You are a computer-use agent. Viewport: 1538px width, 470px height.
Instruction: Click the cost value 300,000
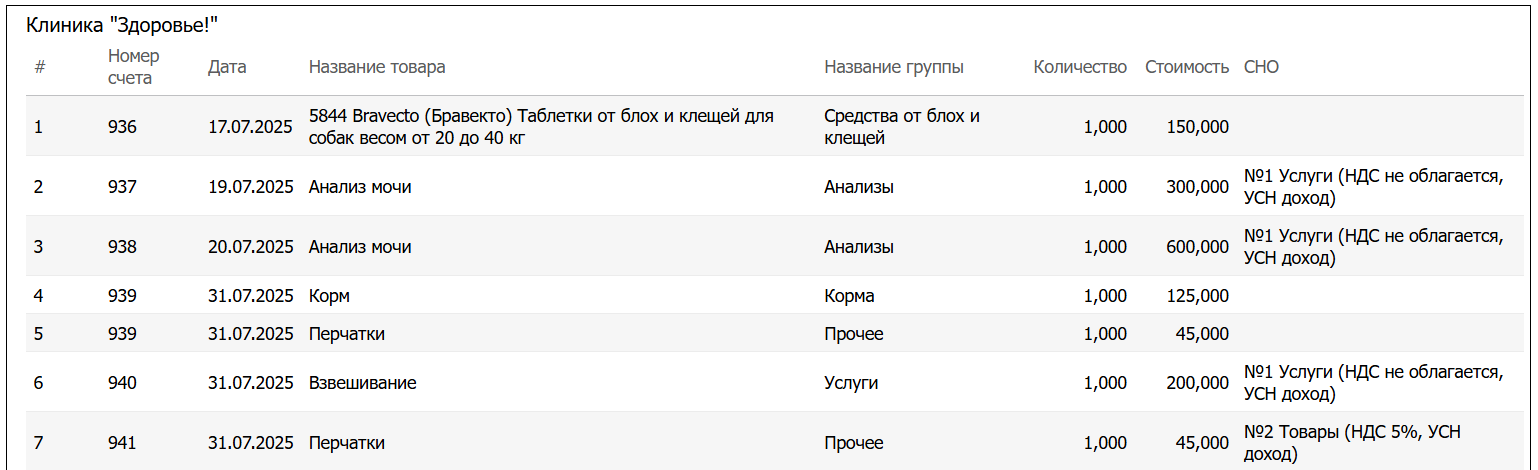[1197, 187]
